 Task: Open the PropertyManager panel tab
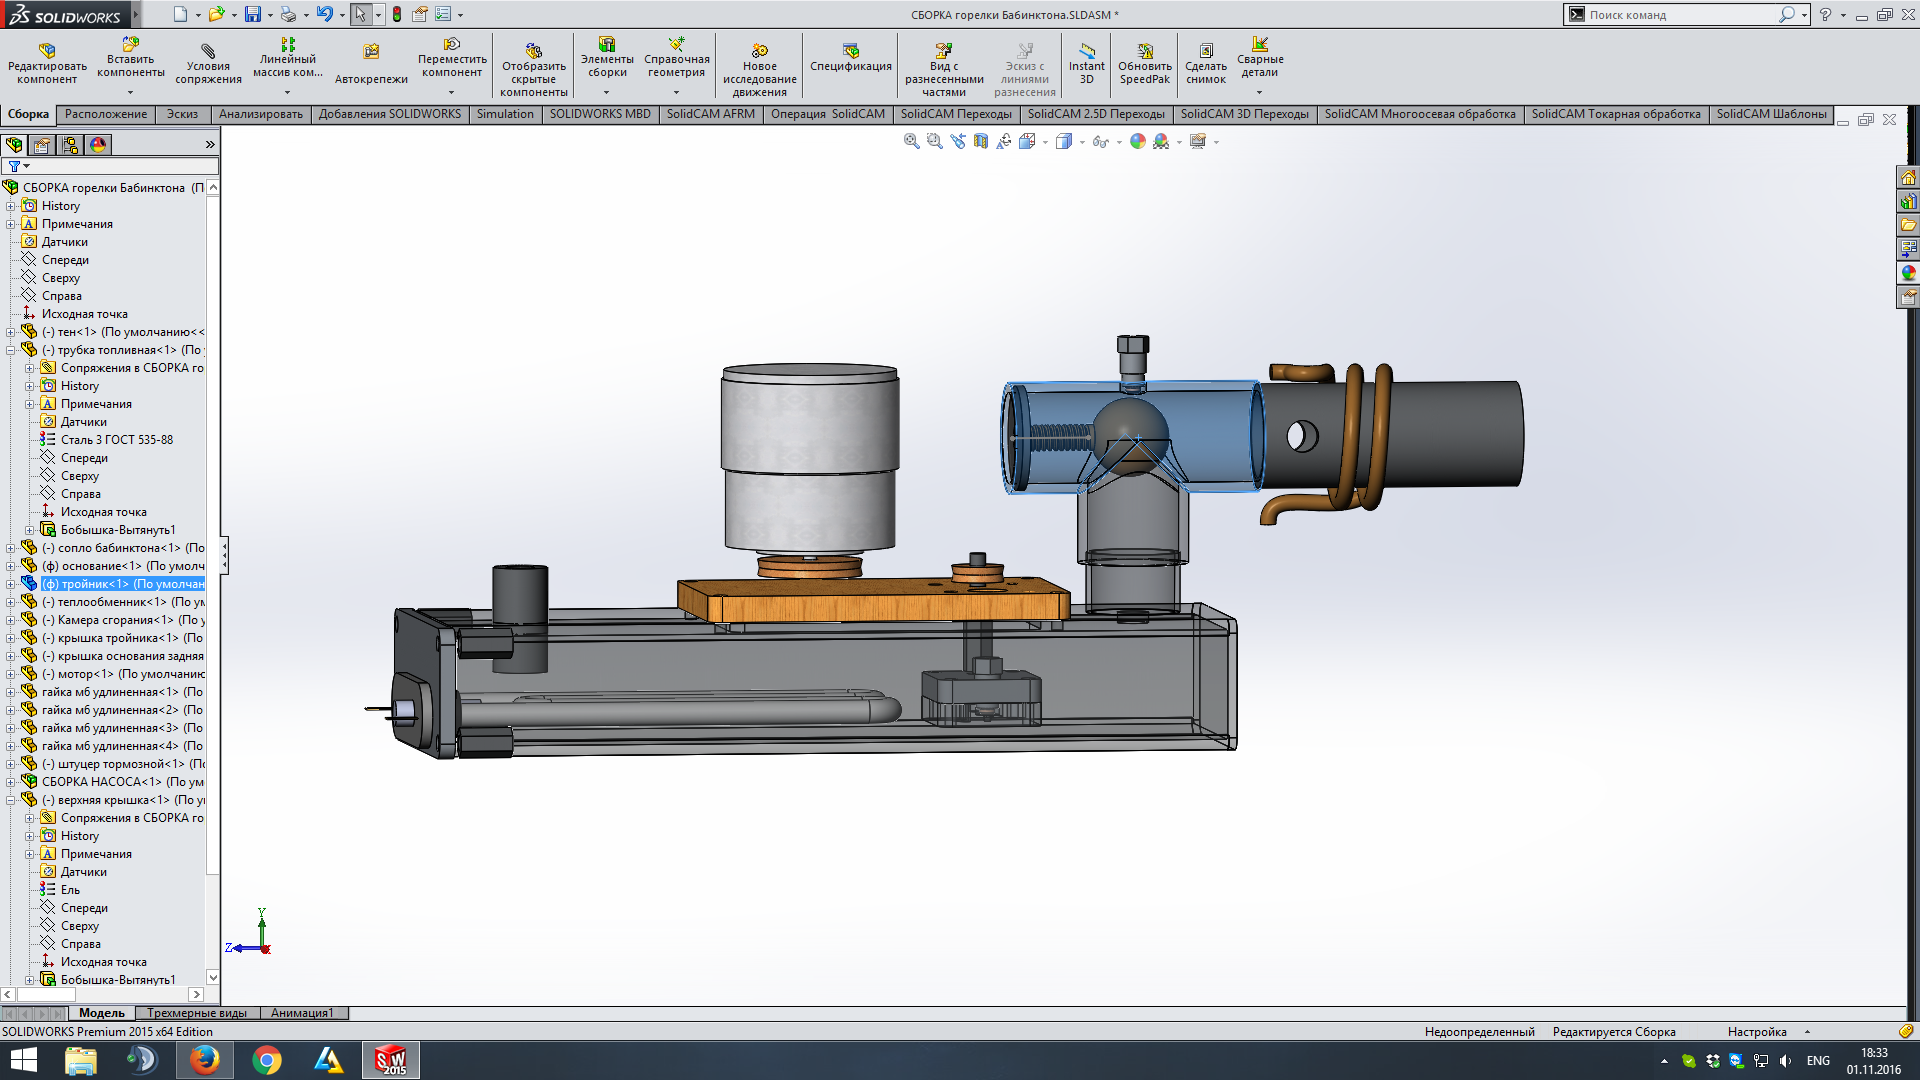click(x=42, y=145)
